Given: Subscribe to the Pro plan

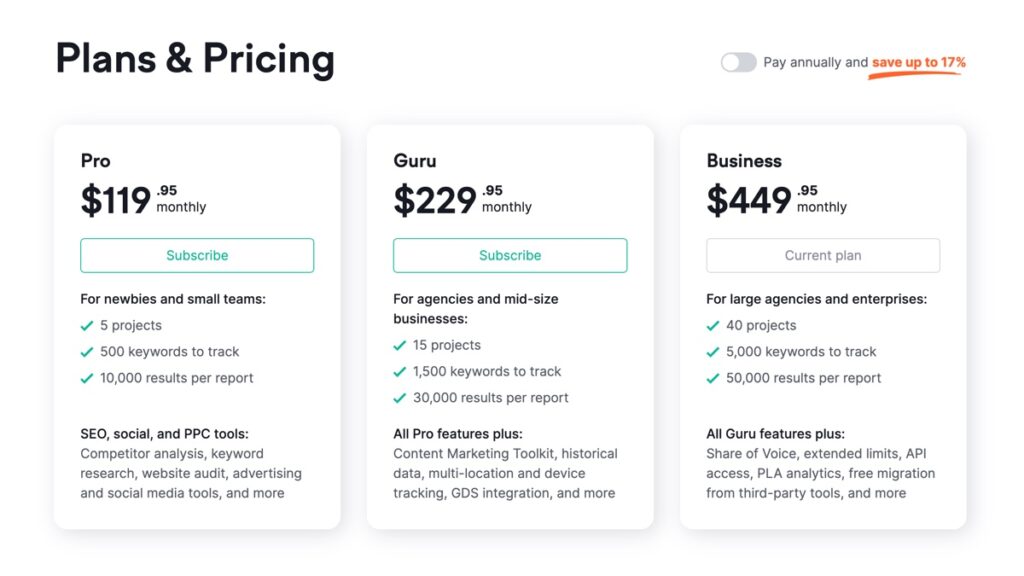Looking at the screenshot, I should [197, 255].
